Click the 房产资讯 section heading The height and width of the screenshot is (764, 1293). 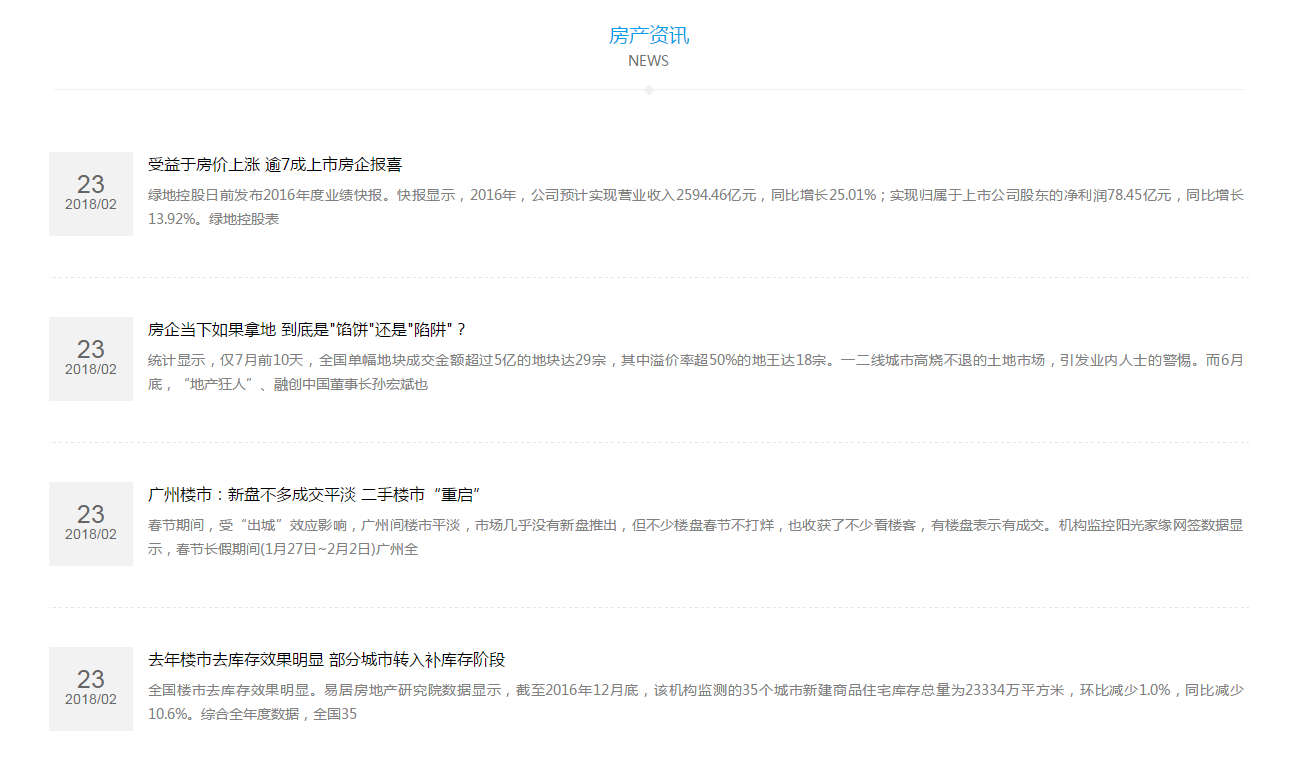point(648,36)
